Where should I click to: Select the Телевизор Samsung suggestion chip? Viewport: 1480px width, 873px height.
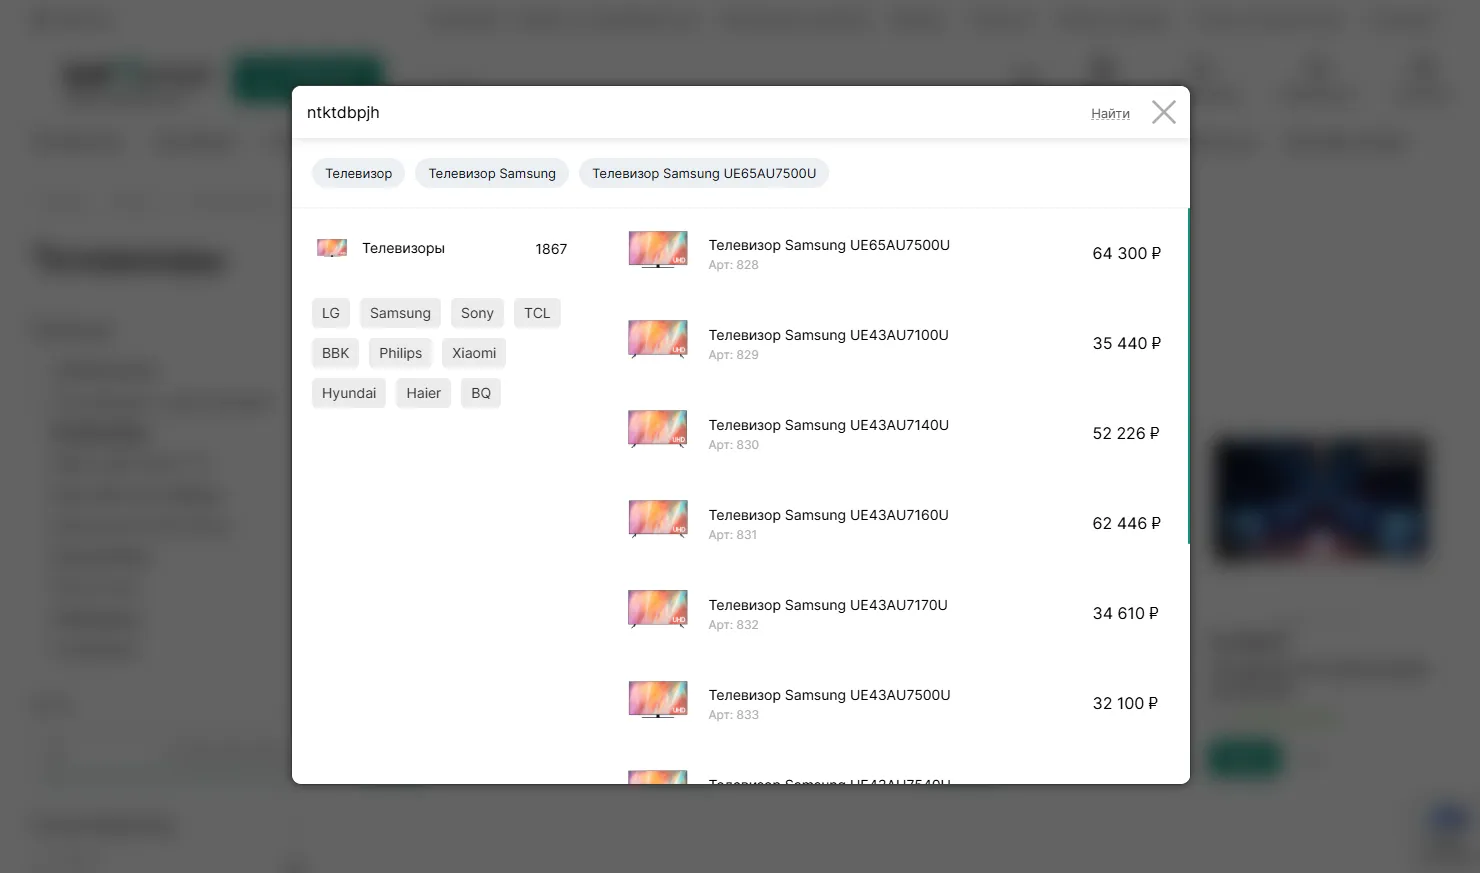coord(492,174)
